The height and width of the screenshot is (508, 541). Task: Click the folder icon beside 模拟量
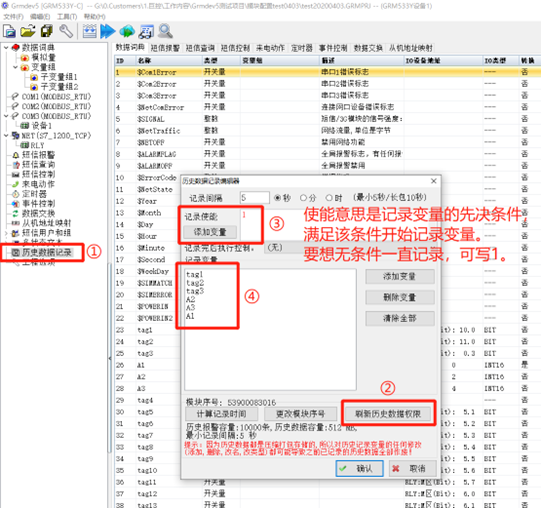[x=25, y=57]
